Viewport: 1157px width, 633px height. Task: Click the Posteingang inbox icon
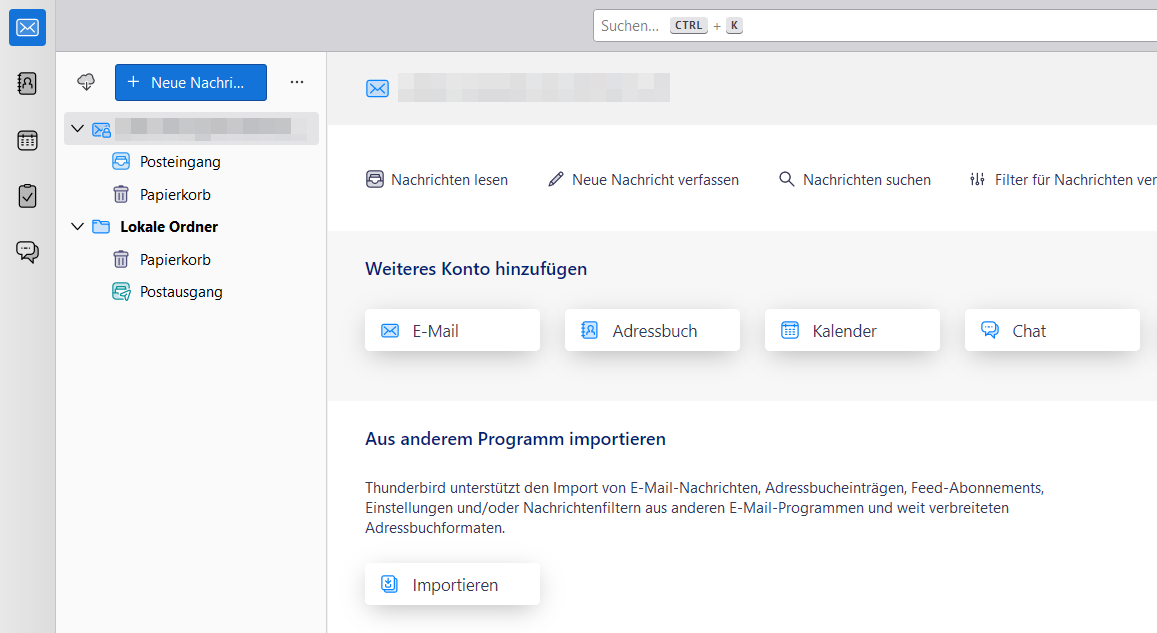[x=121, y=162]
